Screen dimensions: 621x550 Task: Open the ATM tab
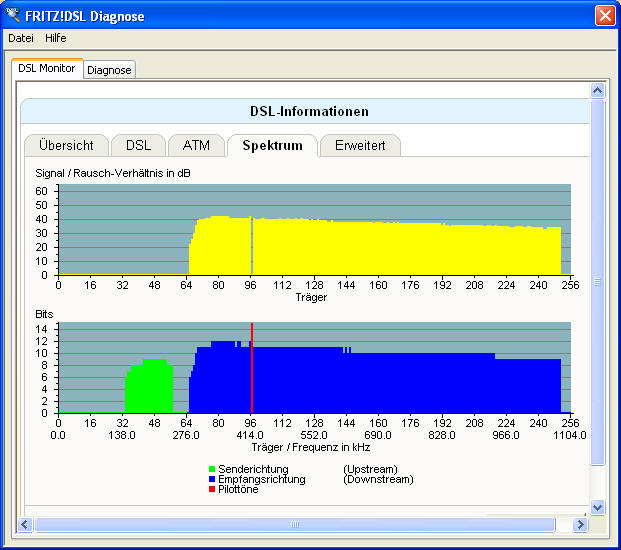(196, 145)
